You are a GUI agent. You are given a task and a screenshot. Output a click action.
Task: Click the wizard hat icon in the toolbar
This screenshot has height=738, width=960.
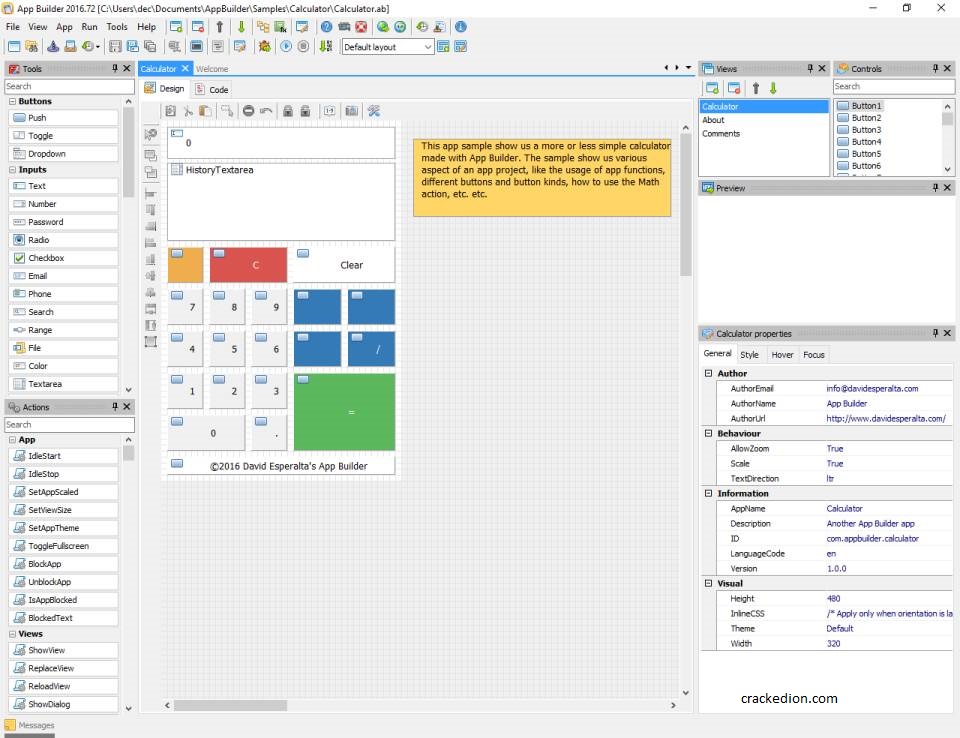[53, 47]
